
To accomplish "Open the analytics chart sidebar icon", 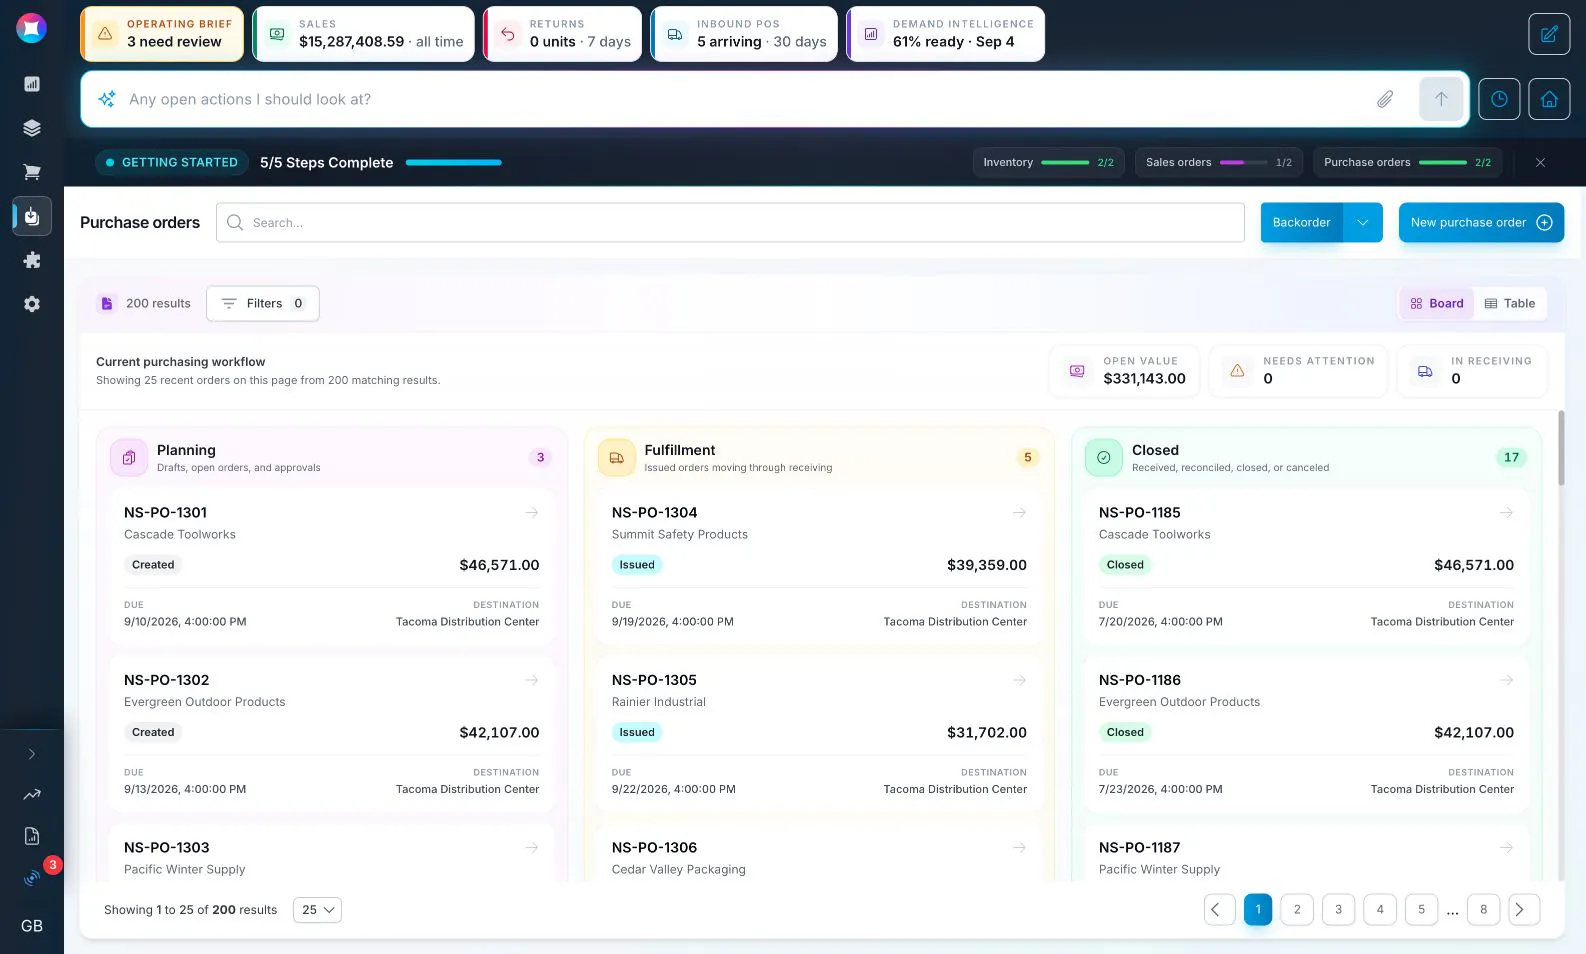I will pyautogui.click(x=32, y=84).
